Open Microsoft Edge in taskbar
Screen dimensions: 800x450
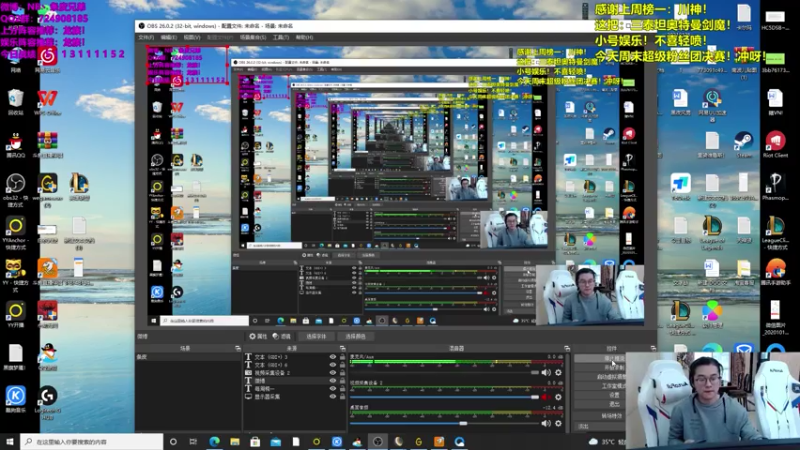(214, 441)
